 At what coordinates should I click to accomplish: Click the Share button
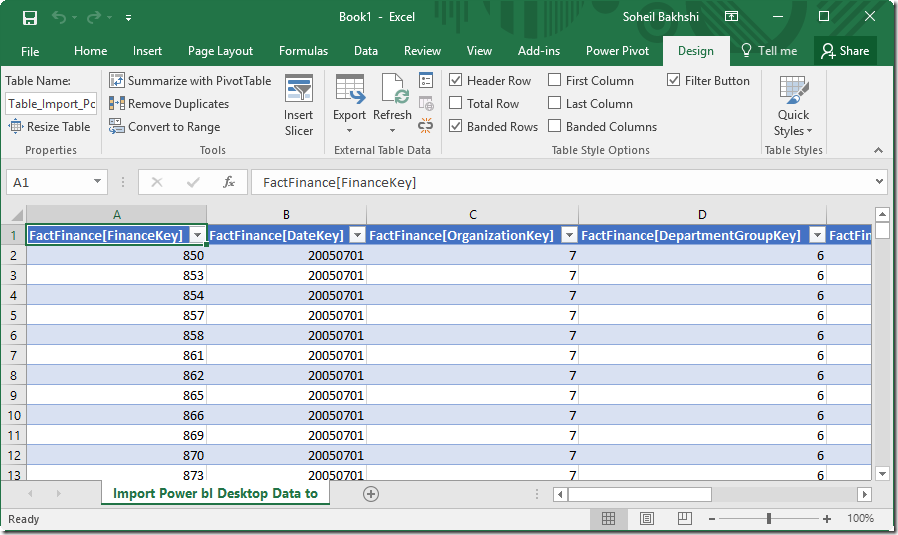pyautogui.click(x=845, y=51)
